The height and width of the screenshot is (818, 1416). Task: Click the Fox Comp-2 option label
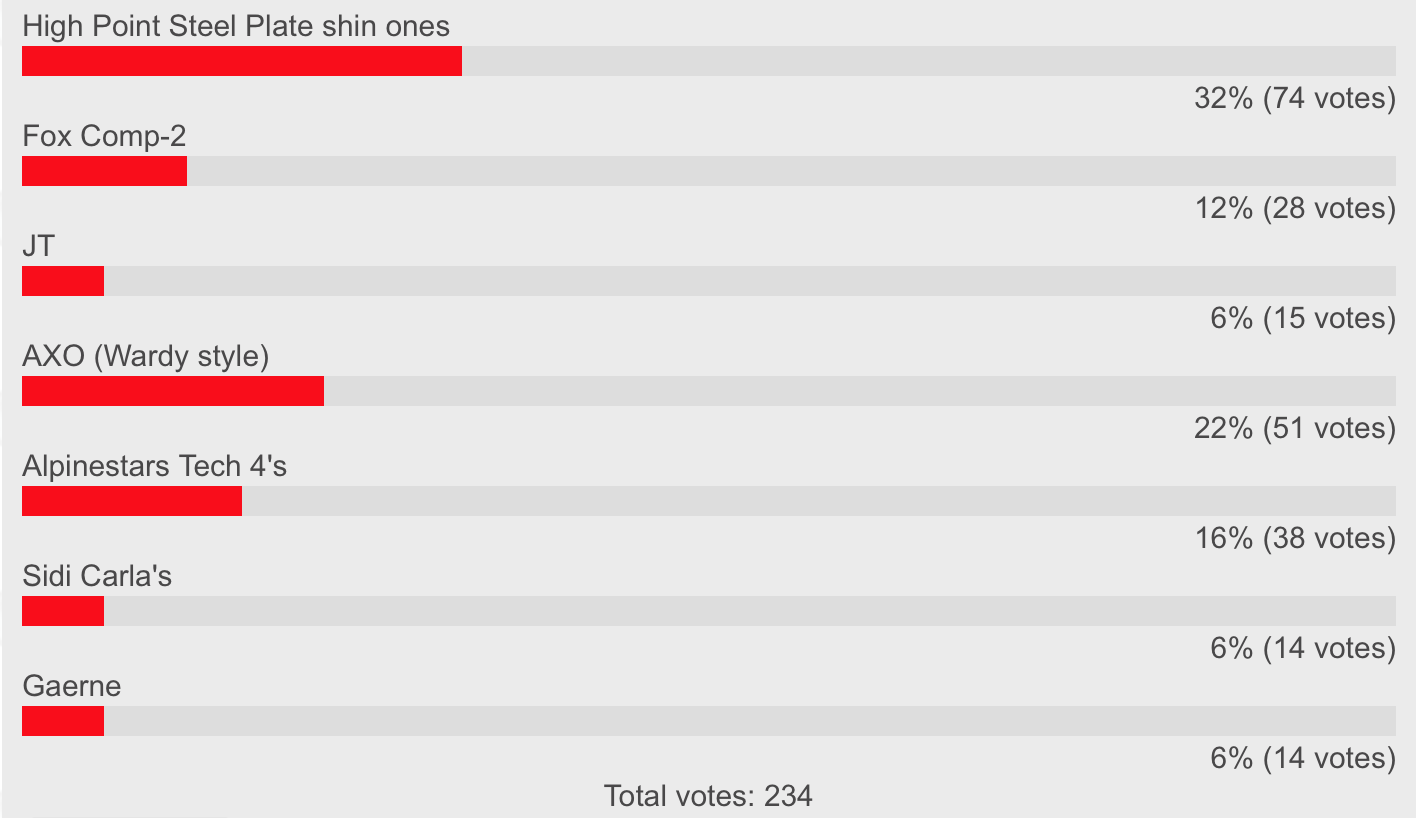coord(104,136)
